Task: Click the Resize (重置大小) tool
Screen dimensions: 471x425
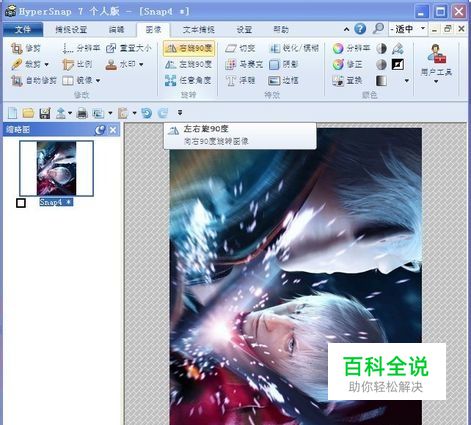Action: [x=129, y=48]
